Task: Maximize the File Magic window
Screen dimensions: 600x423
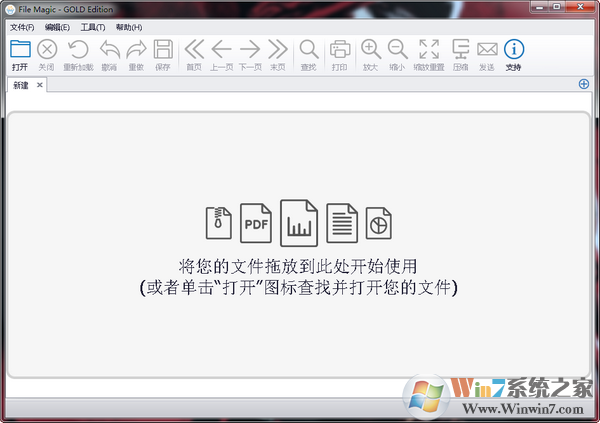Action: pos(557,7)
